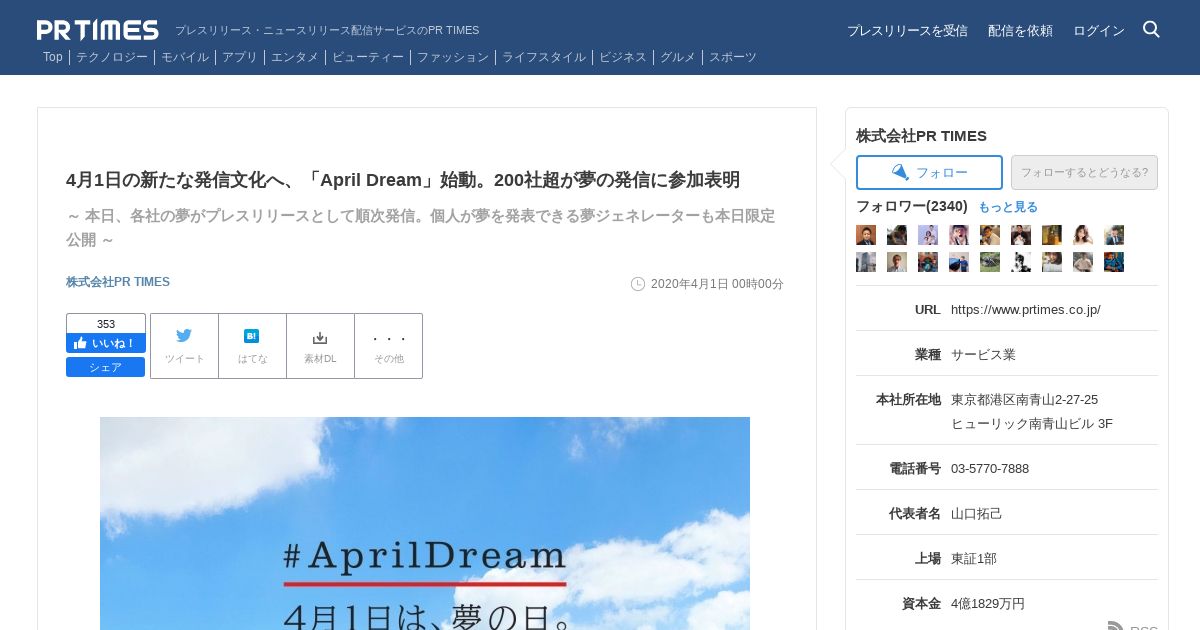Screen dimensions: 1200x630
Task: Click the 山口拓己 representative name
Action: (x=977, y=513)
